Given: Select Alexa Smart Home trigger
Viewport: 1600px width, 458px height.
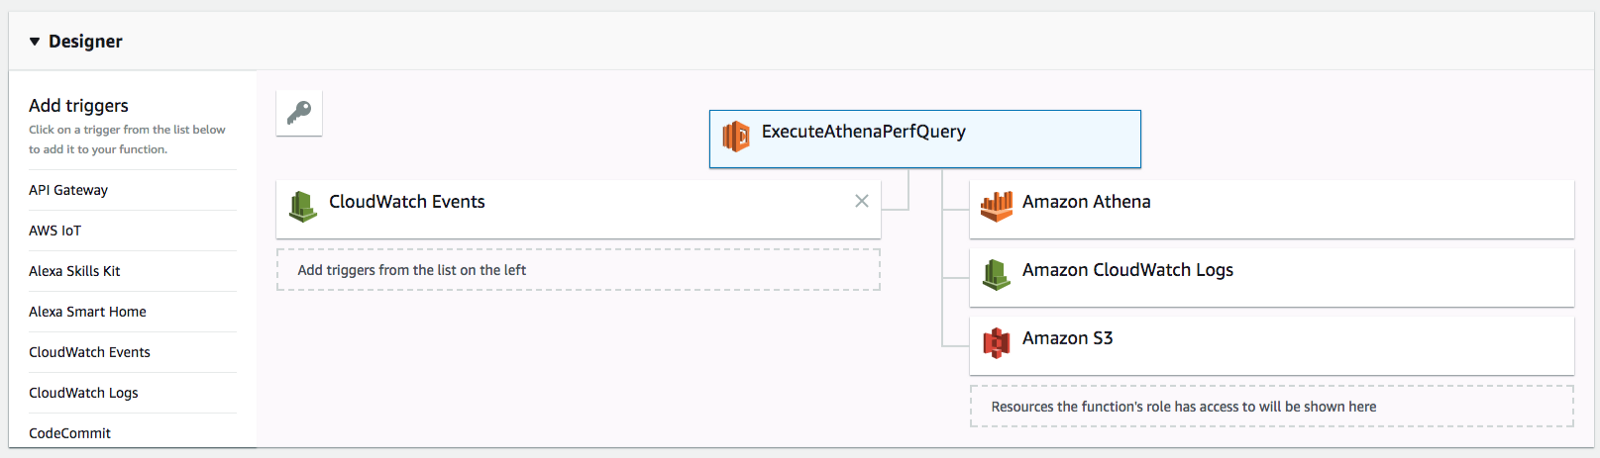Looking at the screenshot, I should (87, 312).
